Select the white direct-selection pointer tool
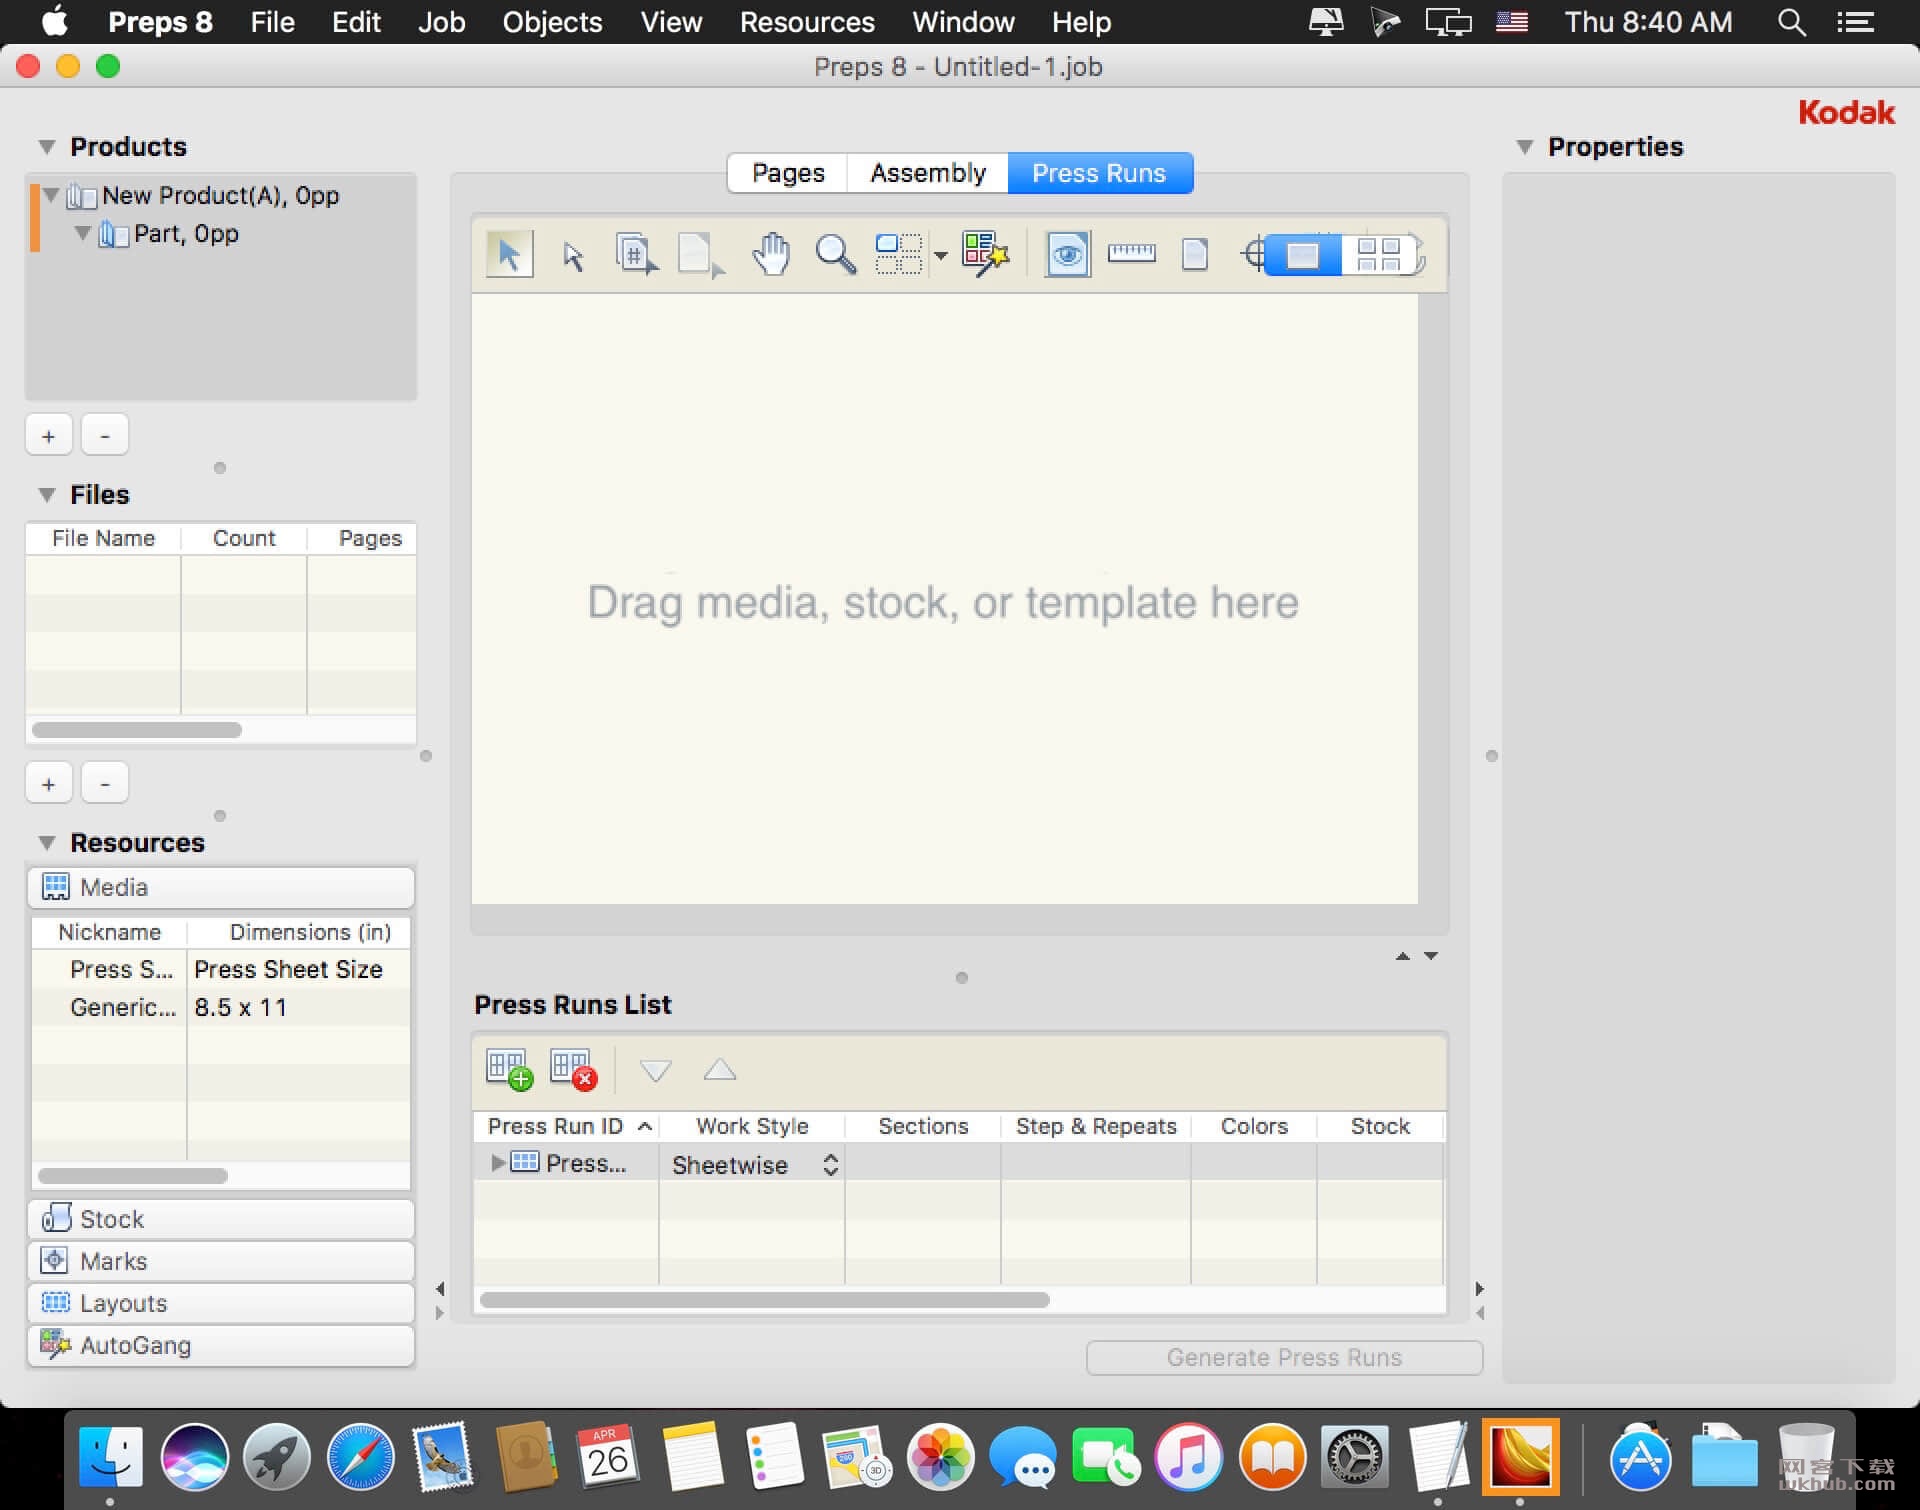 (x=573, y=256)
